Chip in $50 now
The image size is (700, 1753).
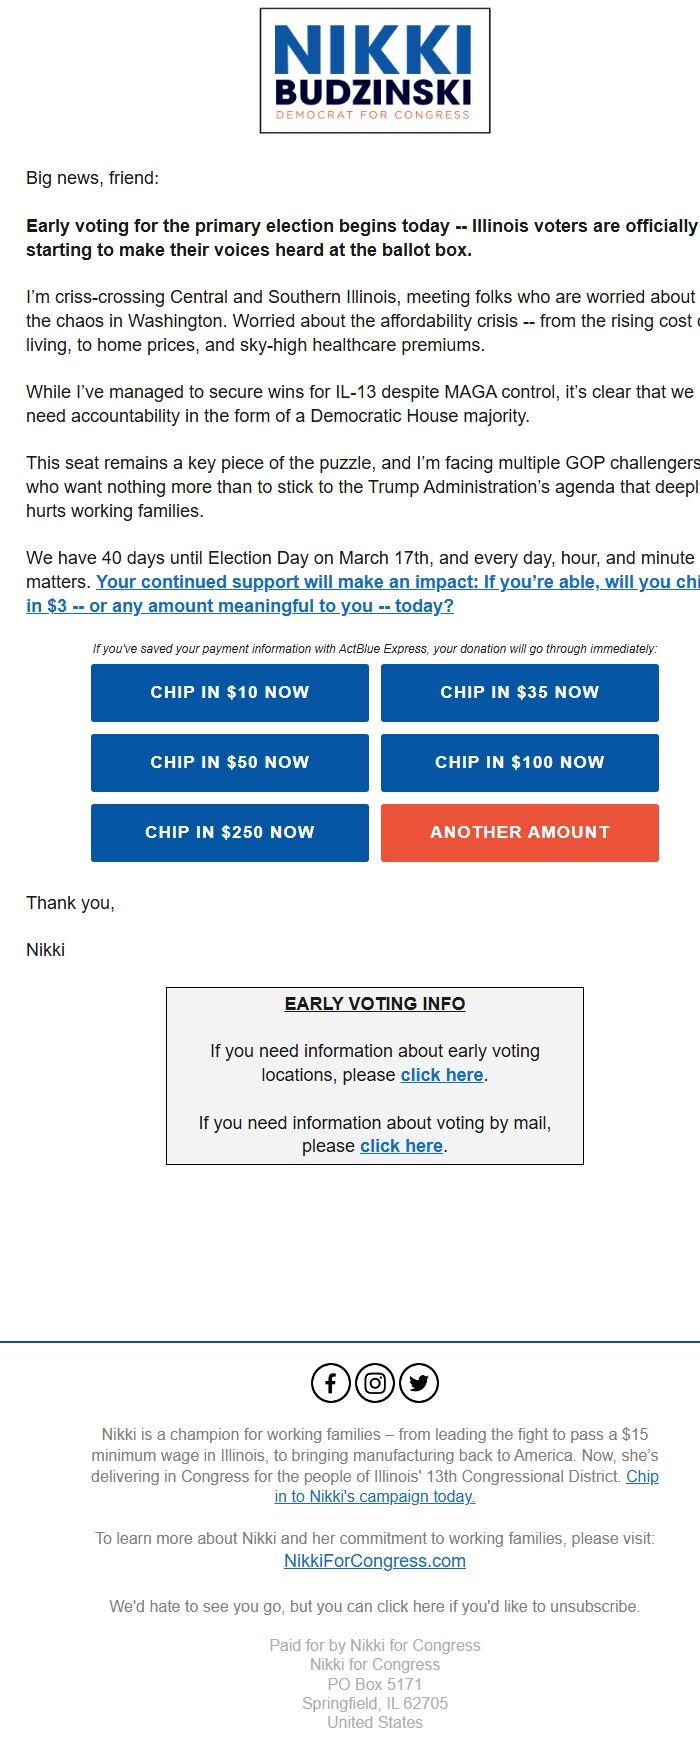point(229,762)
